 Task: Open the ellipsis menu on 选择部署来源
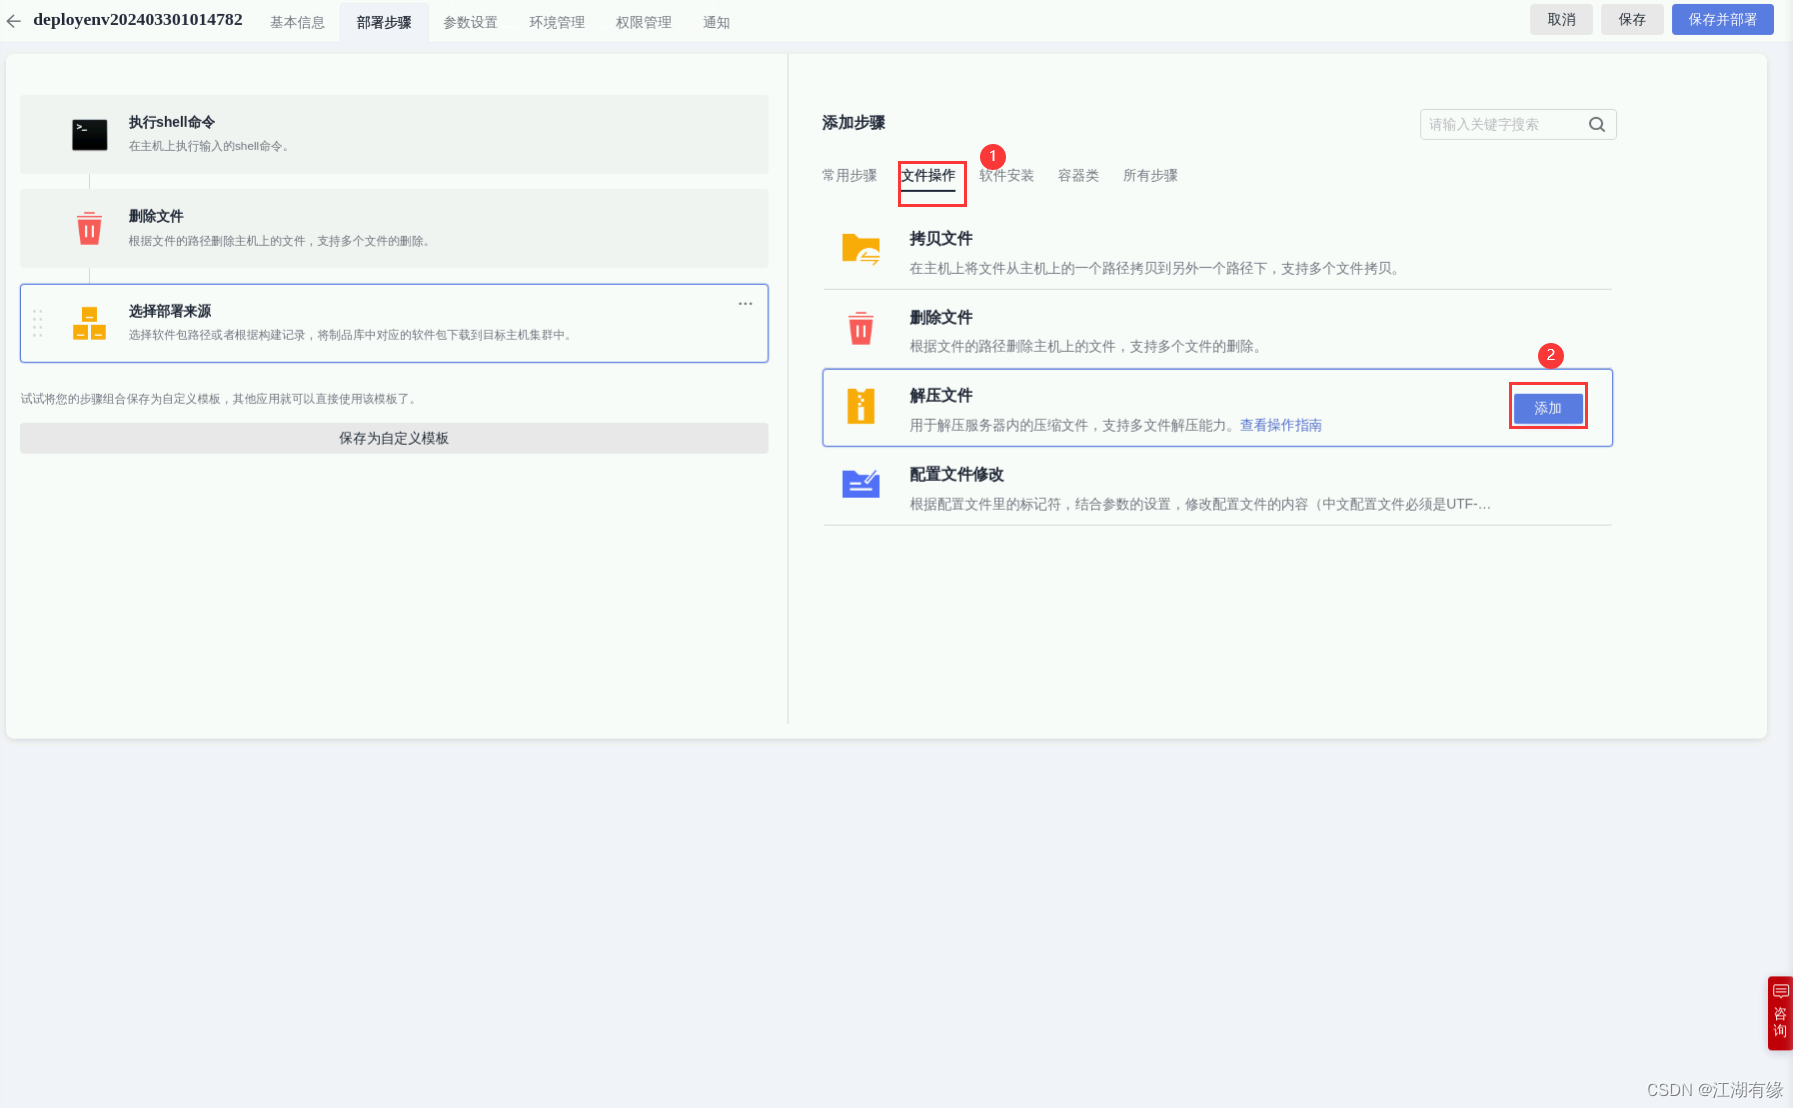point(745,304)
